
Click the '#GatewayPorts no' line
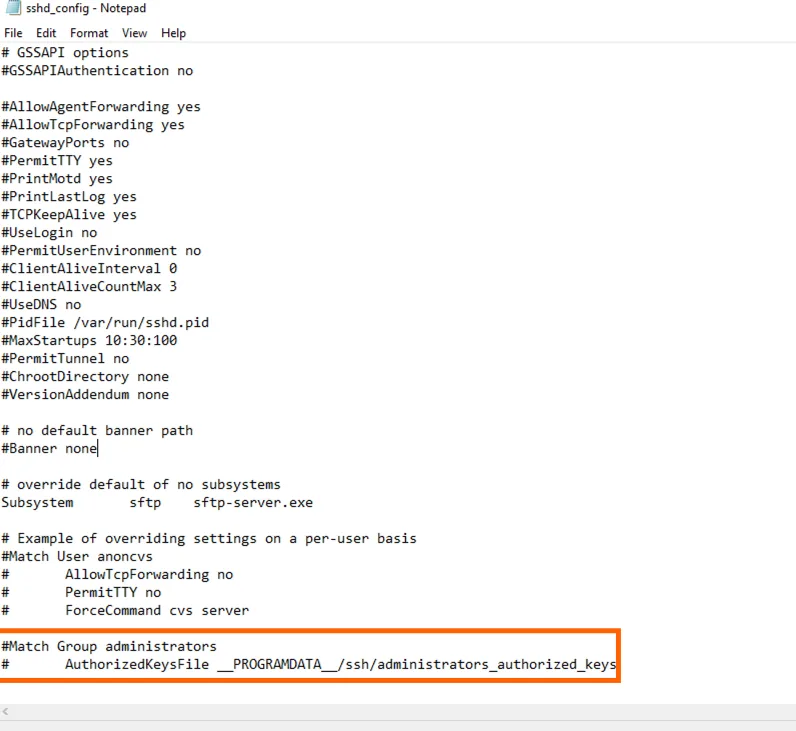65,143
